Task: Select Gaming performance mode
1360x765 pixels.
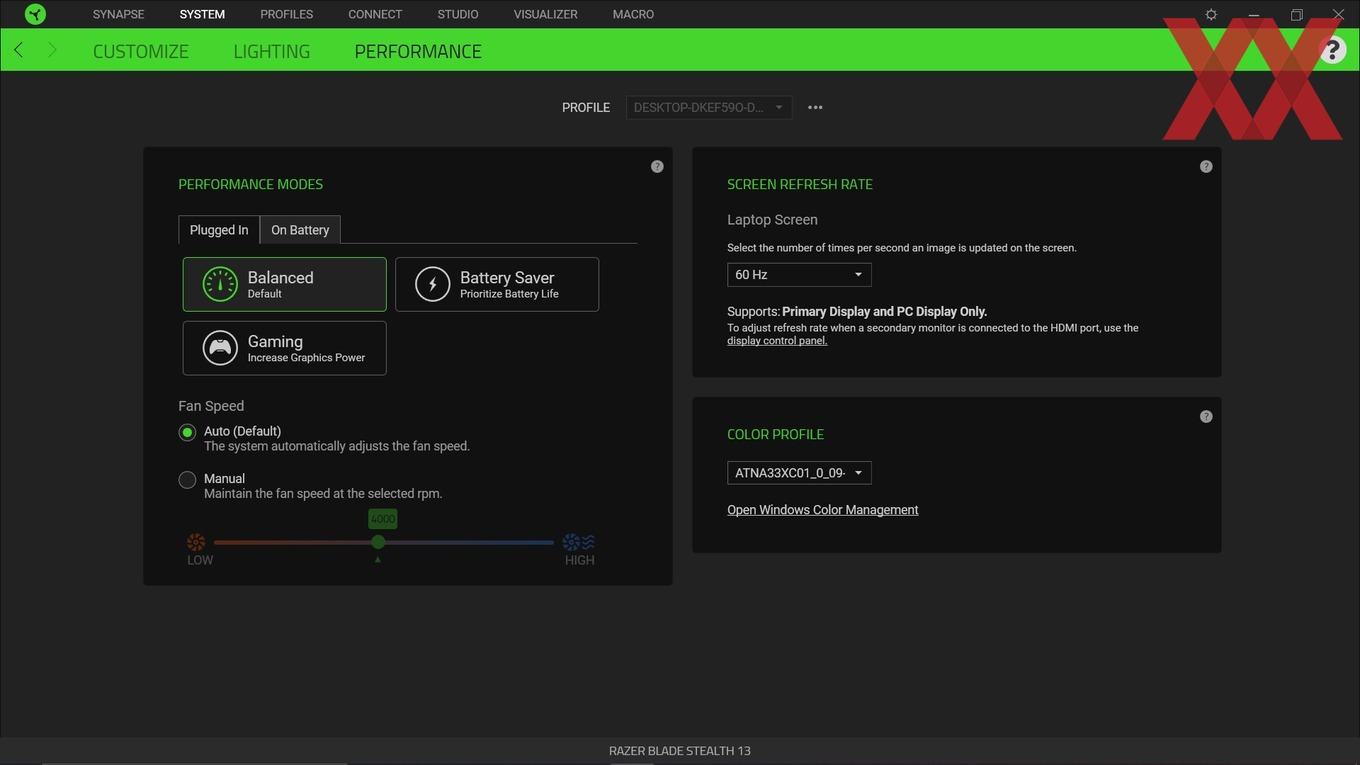Action: (284, 348)
